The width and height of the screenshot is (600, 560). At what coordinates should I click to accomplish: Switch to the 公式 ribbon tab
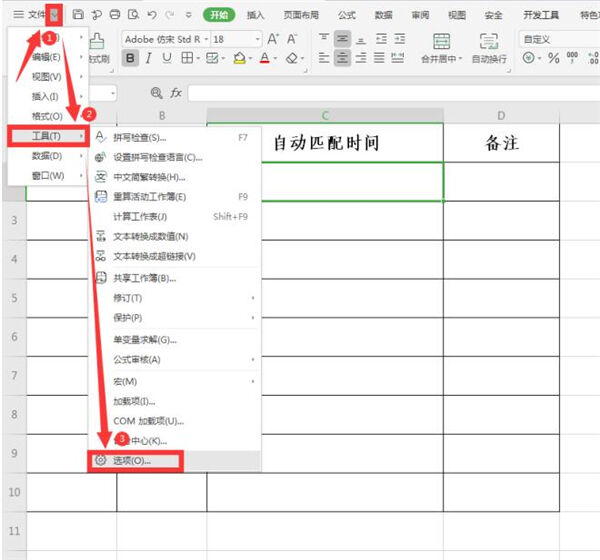pyautogui.click(x=347, y=15)
